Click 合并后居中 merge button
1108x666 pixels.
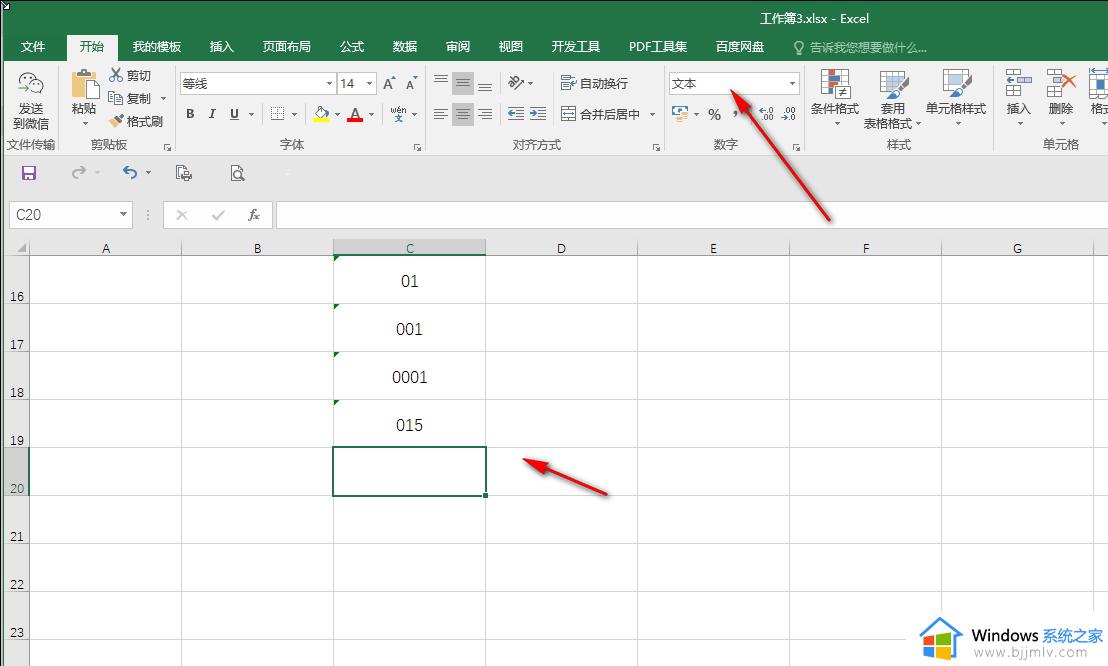point(601,114)
